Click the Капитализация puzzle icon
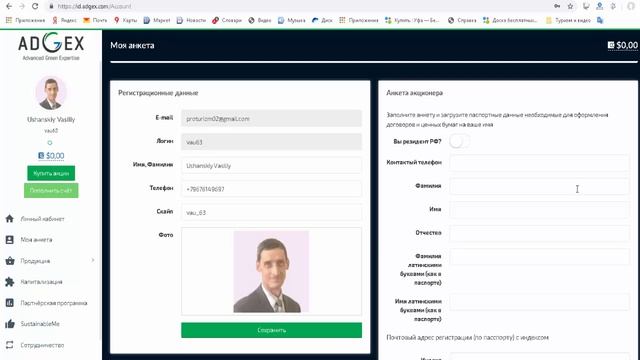 (10, 282)
